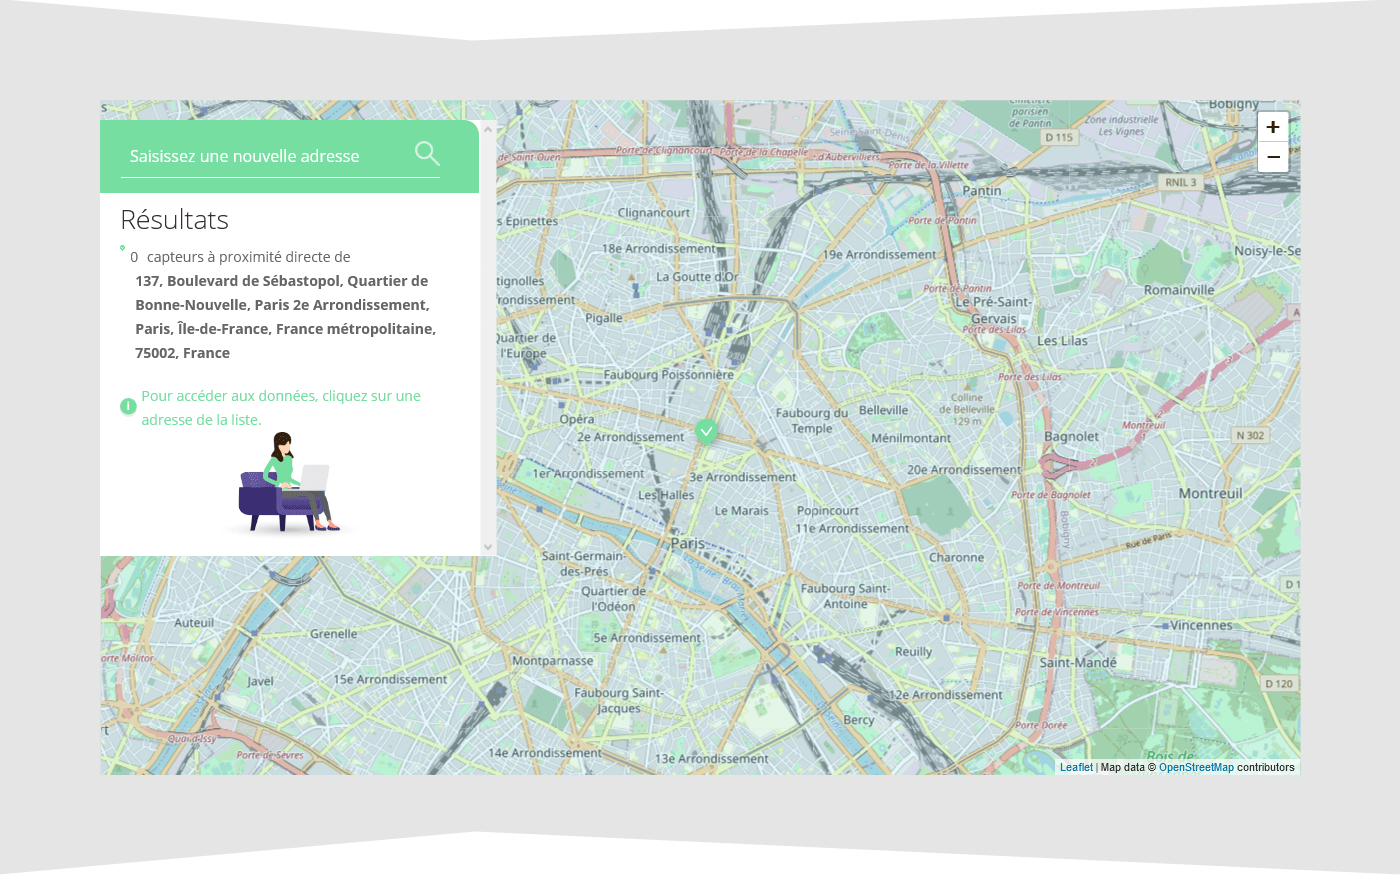1400x875 pixels.
Task: Click the small pin icon beside sensor count
Action: [123, 248]
